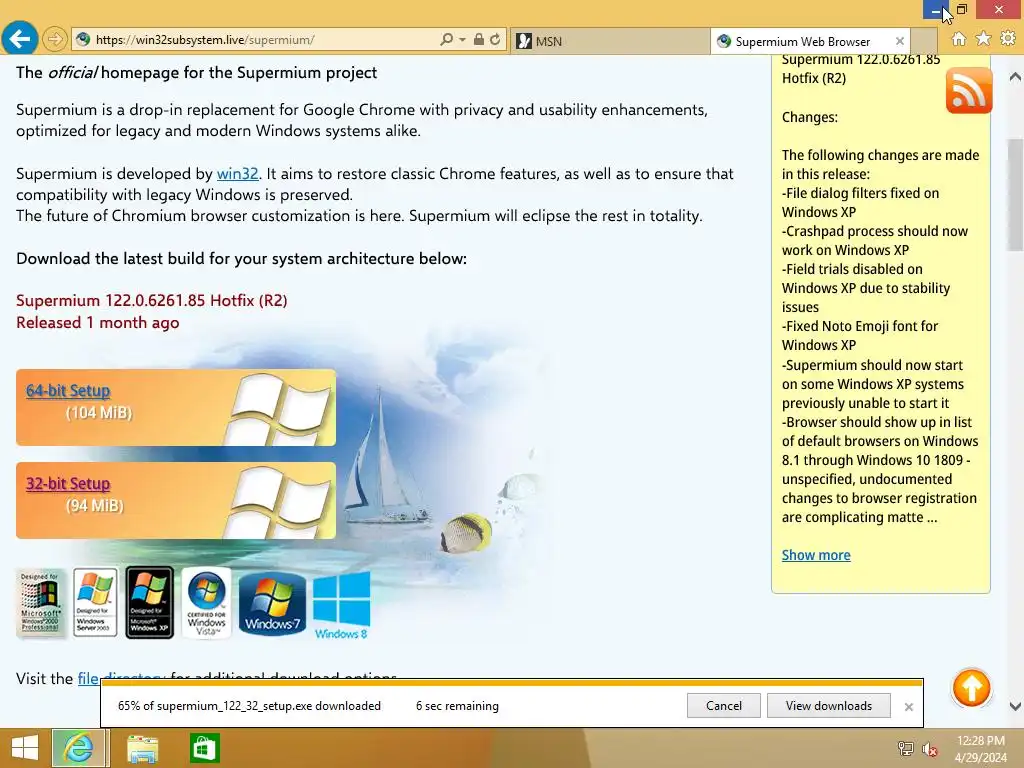
Task: Click the muted volume tray icon
Action: (x=929, y=749)
